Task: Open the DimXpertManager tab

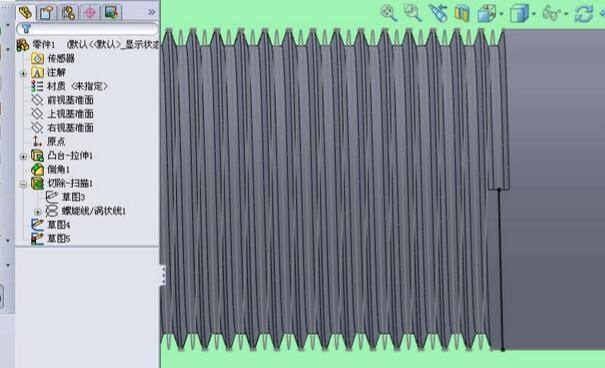Action: [90, 13]
